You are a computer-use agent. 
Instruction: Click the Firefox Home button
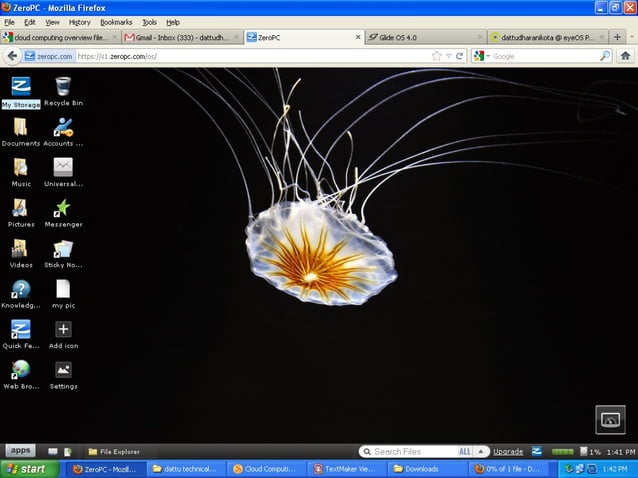coord(625,56)
